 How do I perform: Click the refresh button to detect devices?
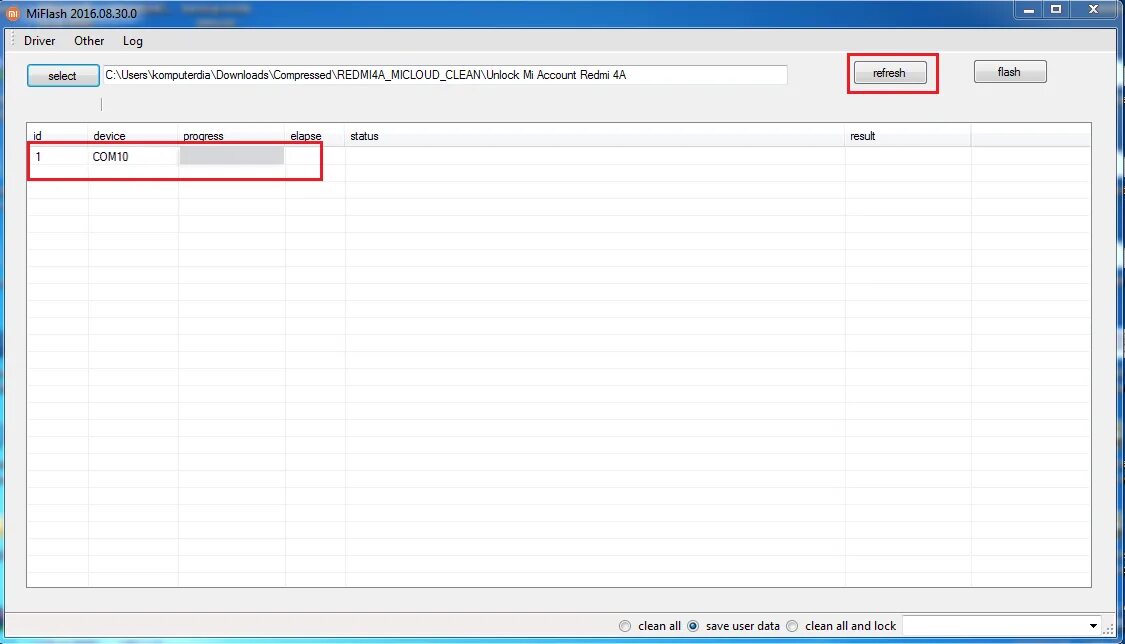click(x=891, y=72)
